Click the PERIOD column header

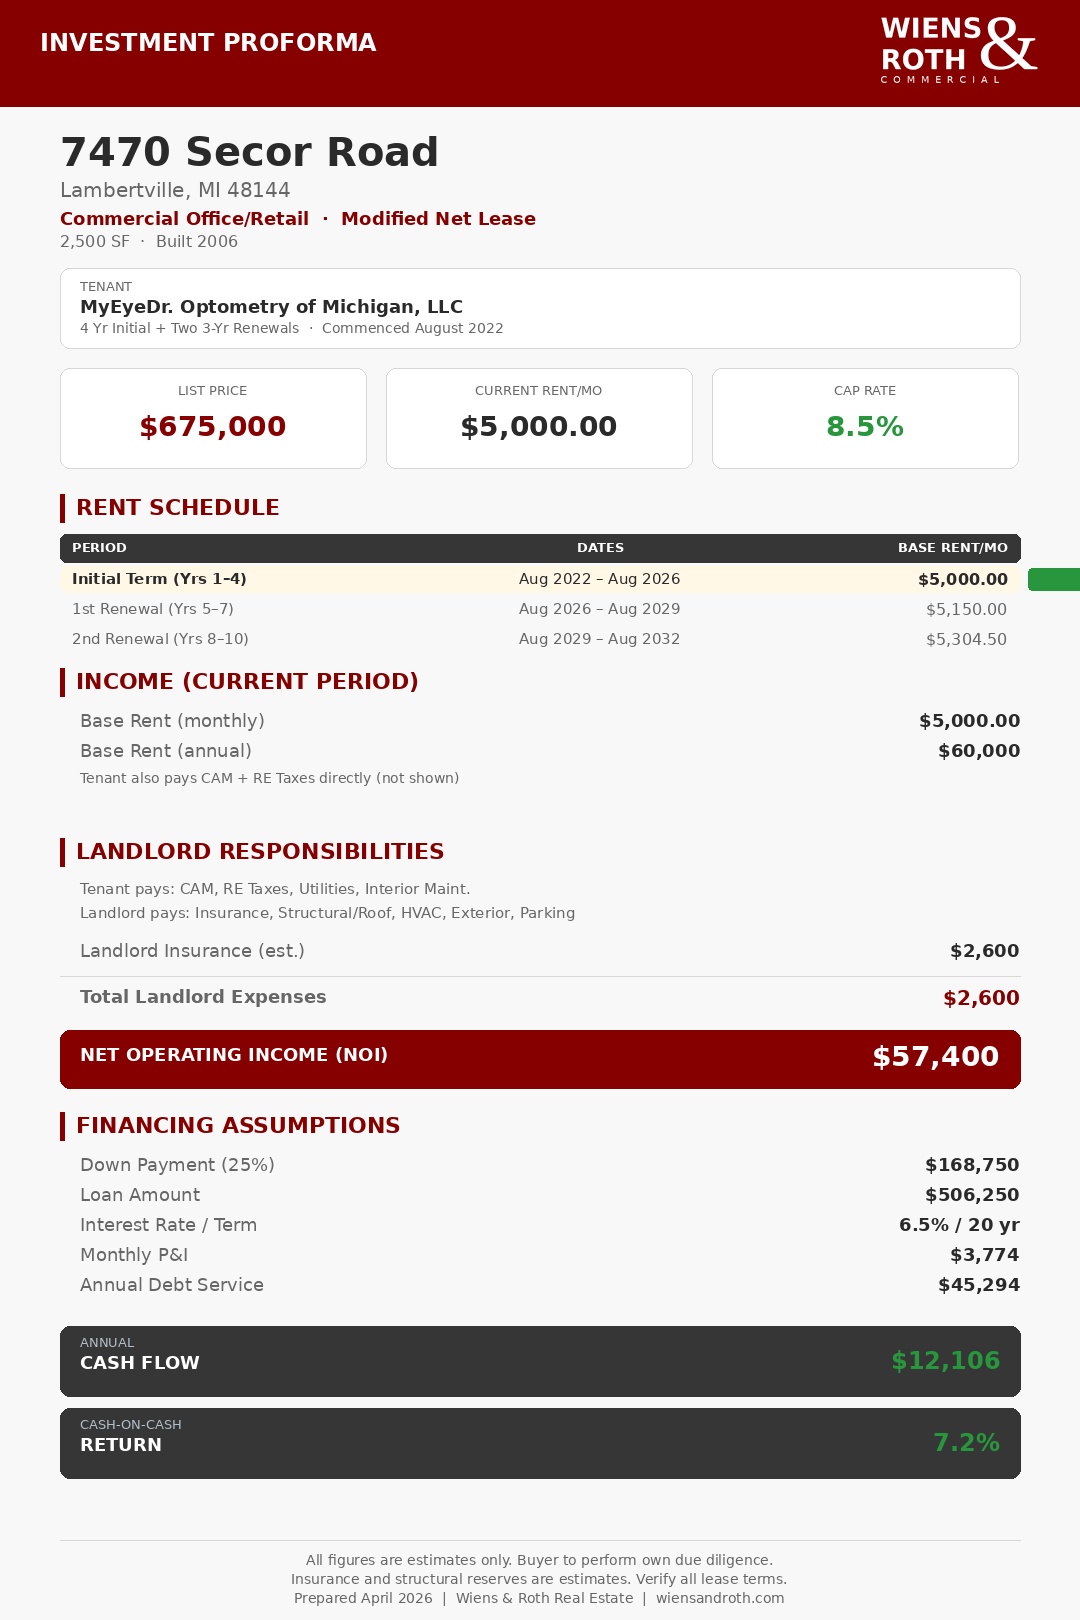(x=99, y=548)
